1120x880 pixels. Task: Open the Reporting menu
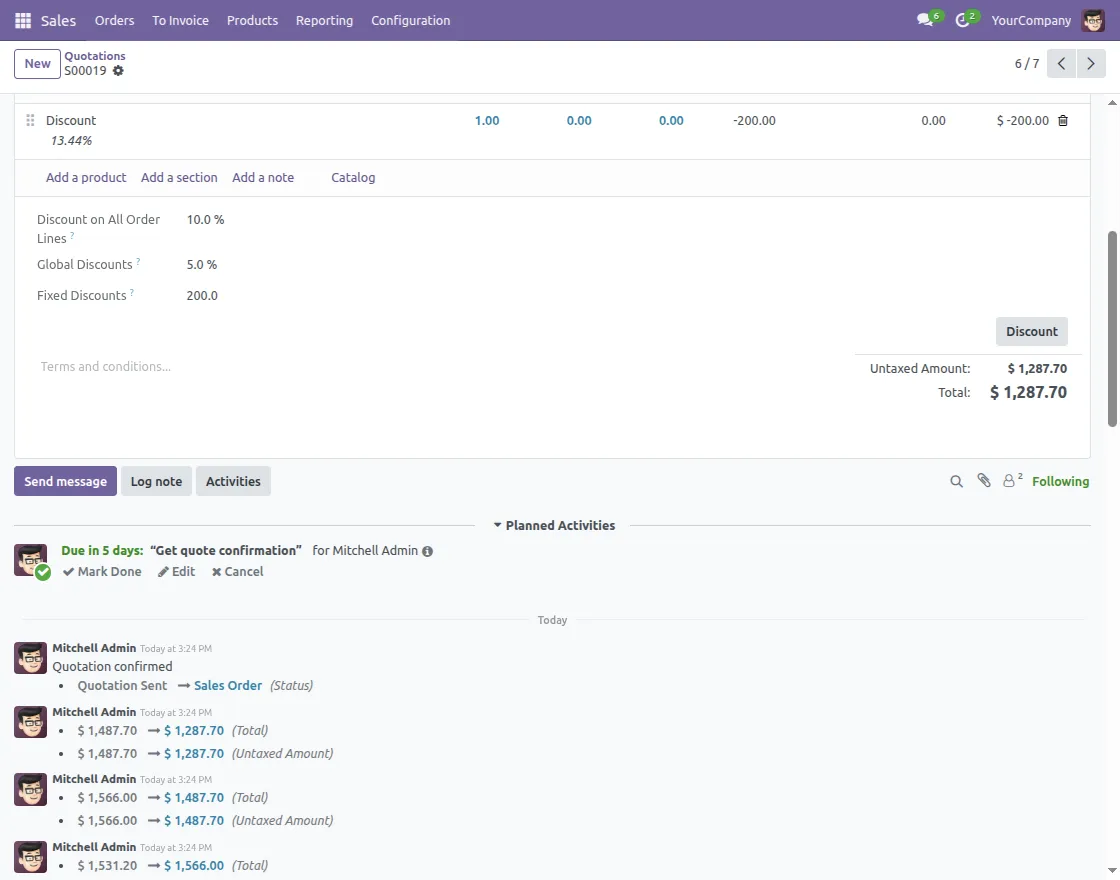tap(324, 20)
